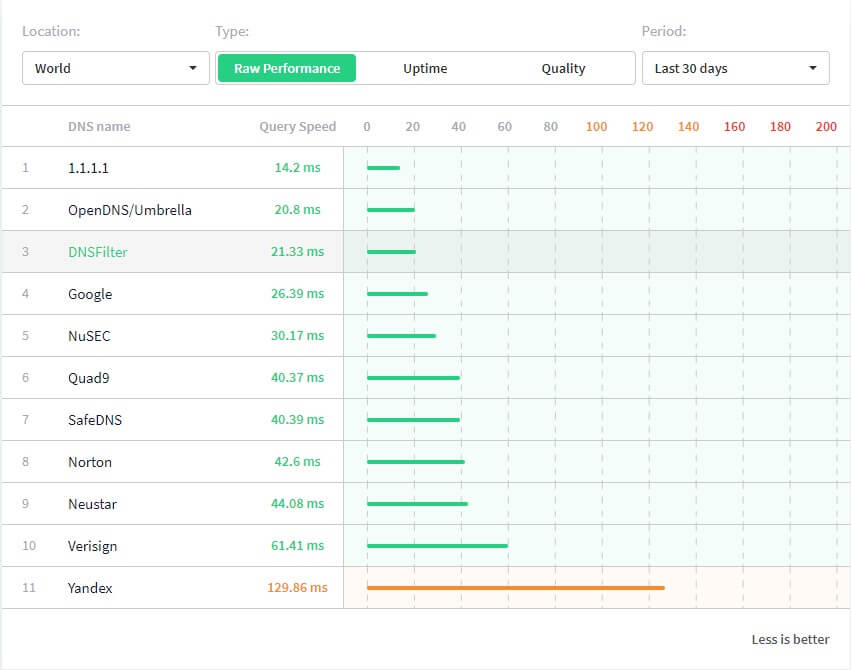The height and width of the screenshot is (670, 851).
Task: Switch to the Quality tab
Action: tap(563, 68)
